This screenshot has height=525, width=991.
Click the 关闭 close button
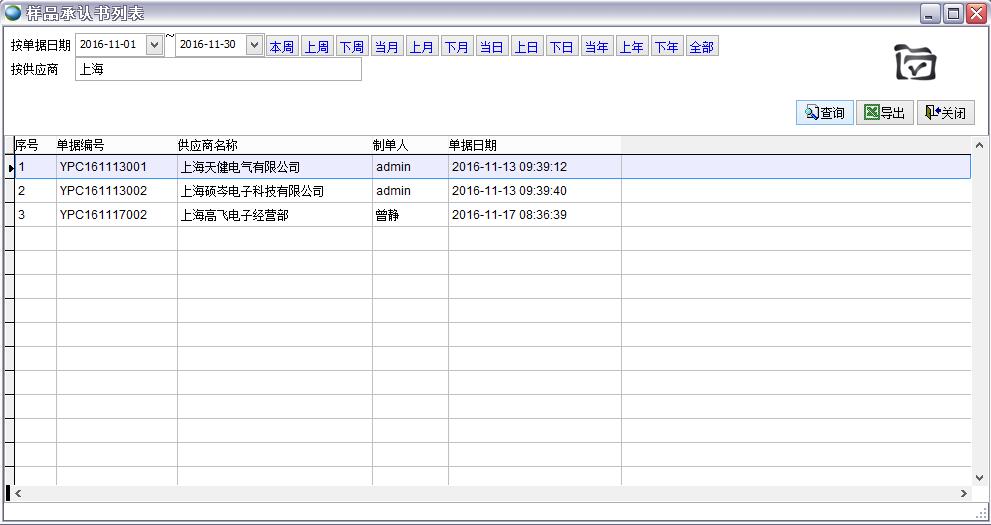[x=945, y=113]
